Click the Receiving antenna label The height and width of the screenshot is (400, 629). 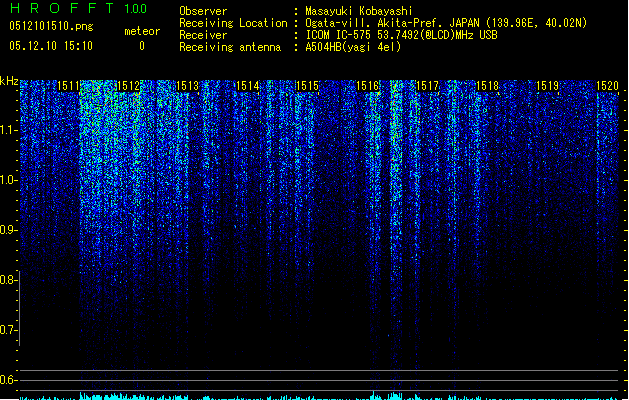(x=230, y=47)
